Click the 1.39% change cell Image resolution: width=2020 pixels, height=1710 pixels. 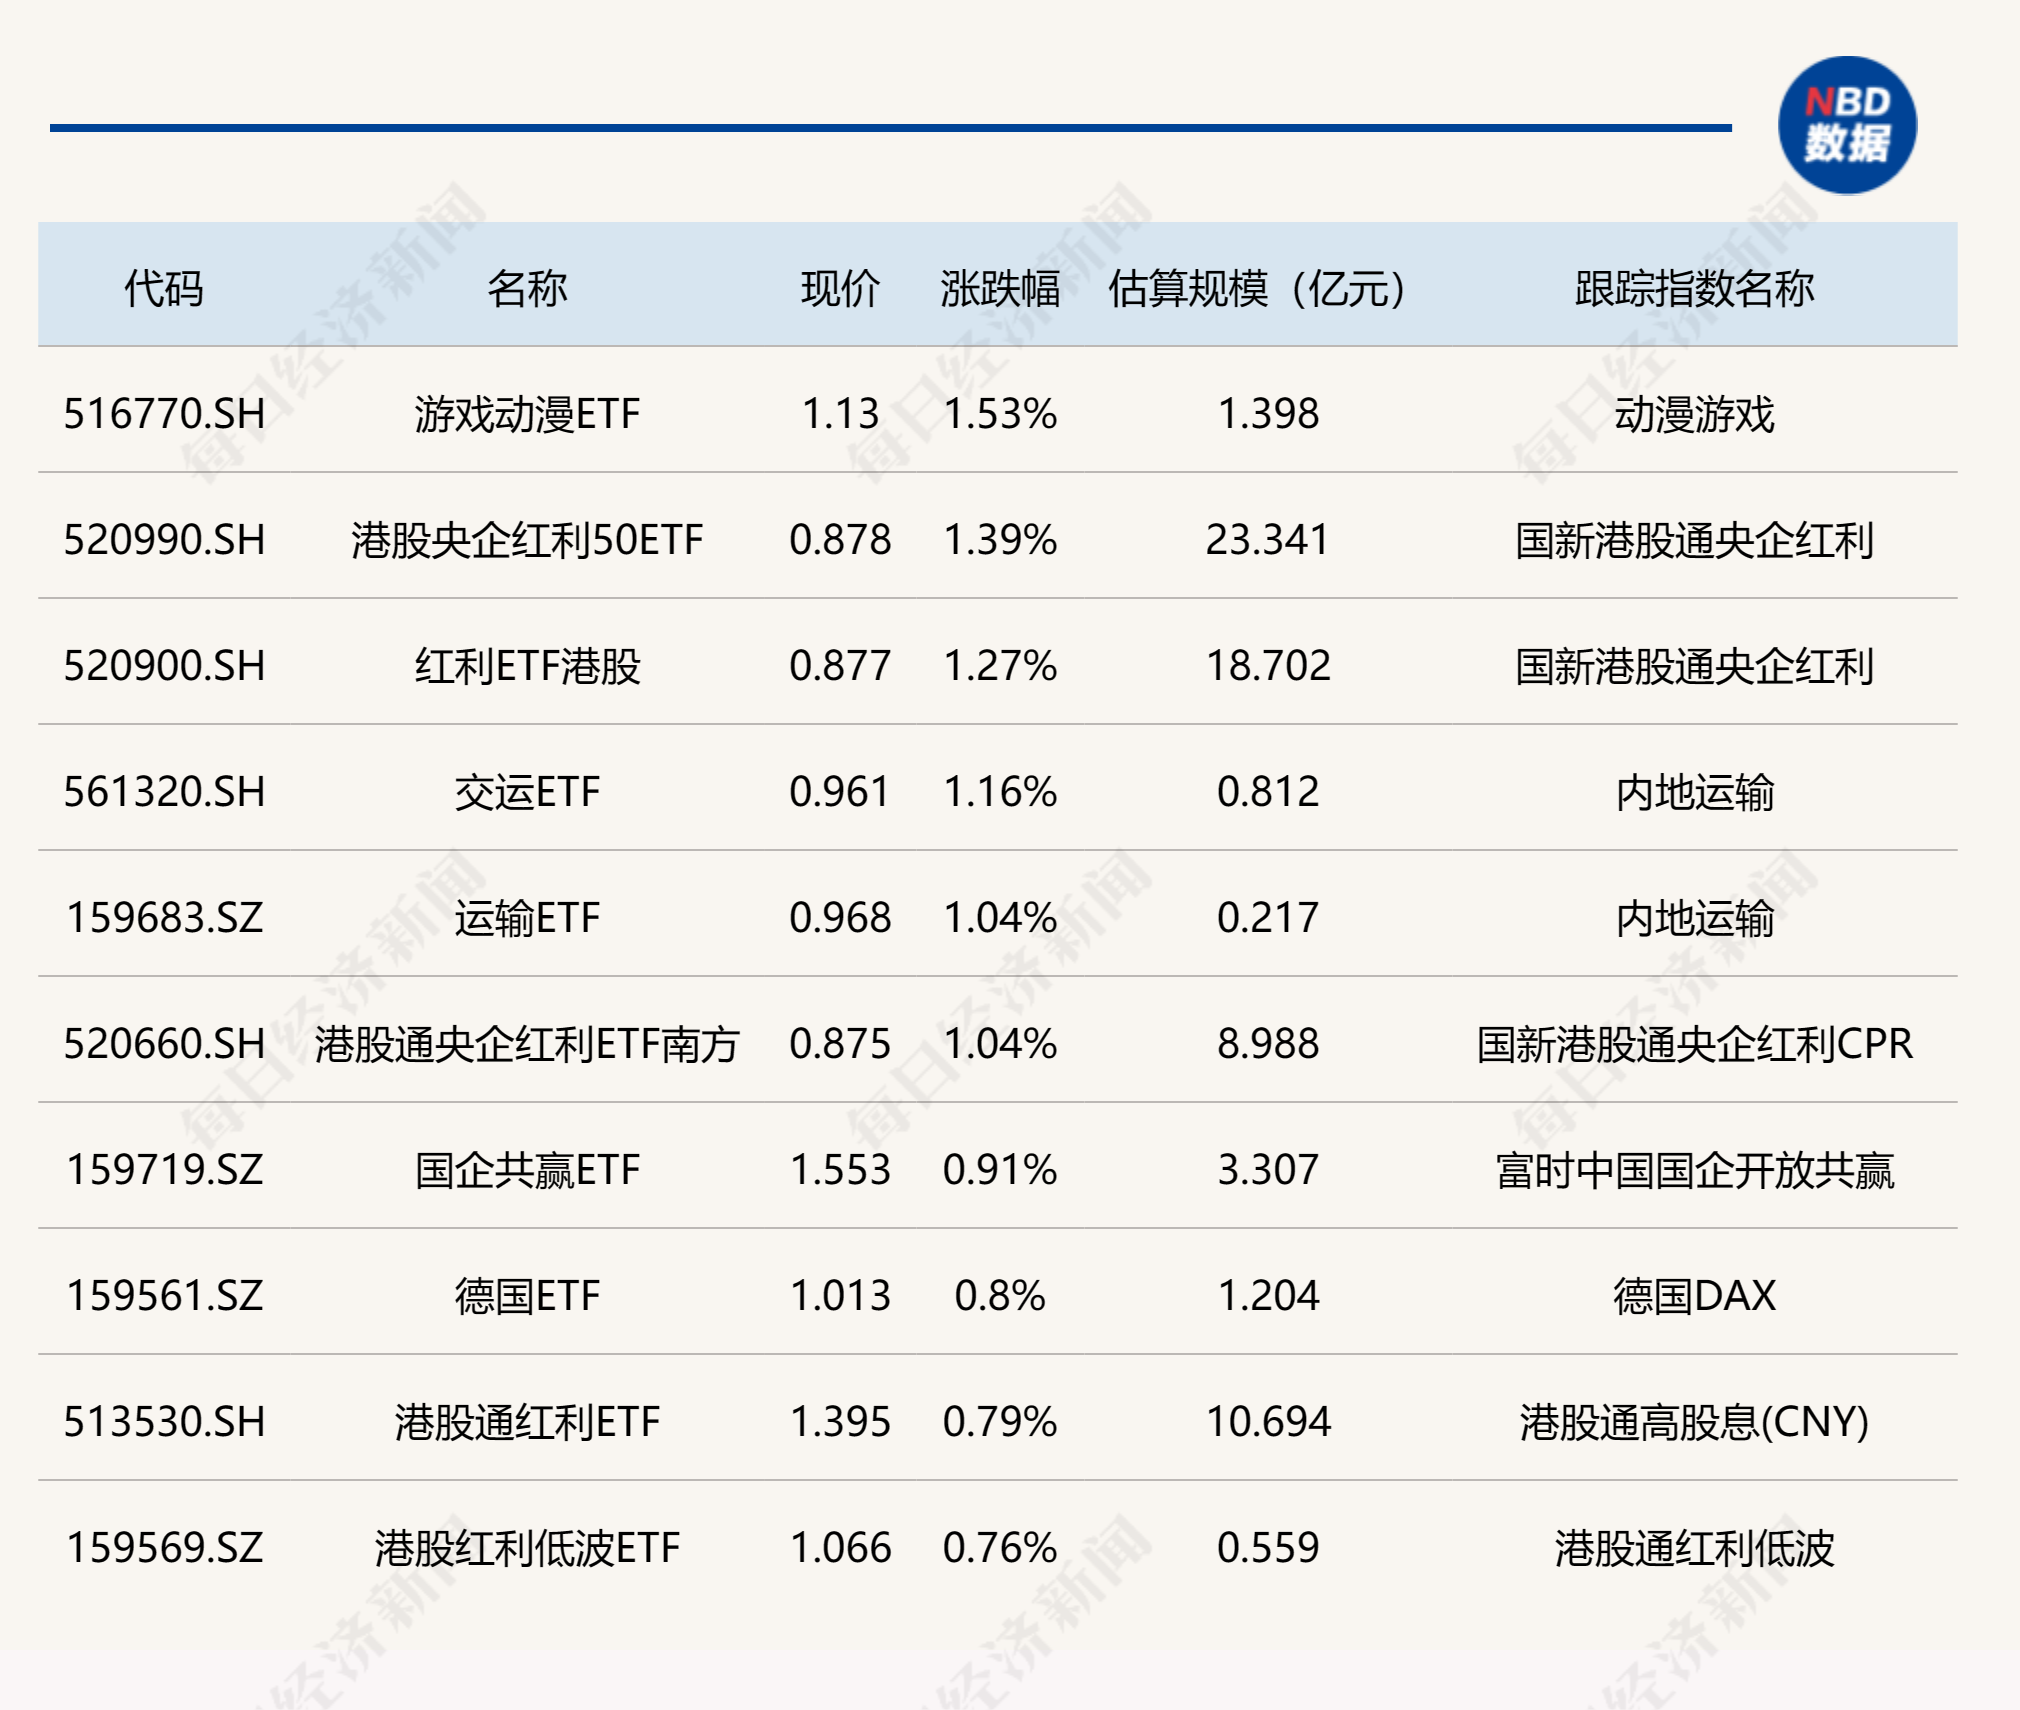tap(1000, 540)
